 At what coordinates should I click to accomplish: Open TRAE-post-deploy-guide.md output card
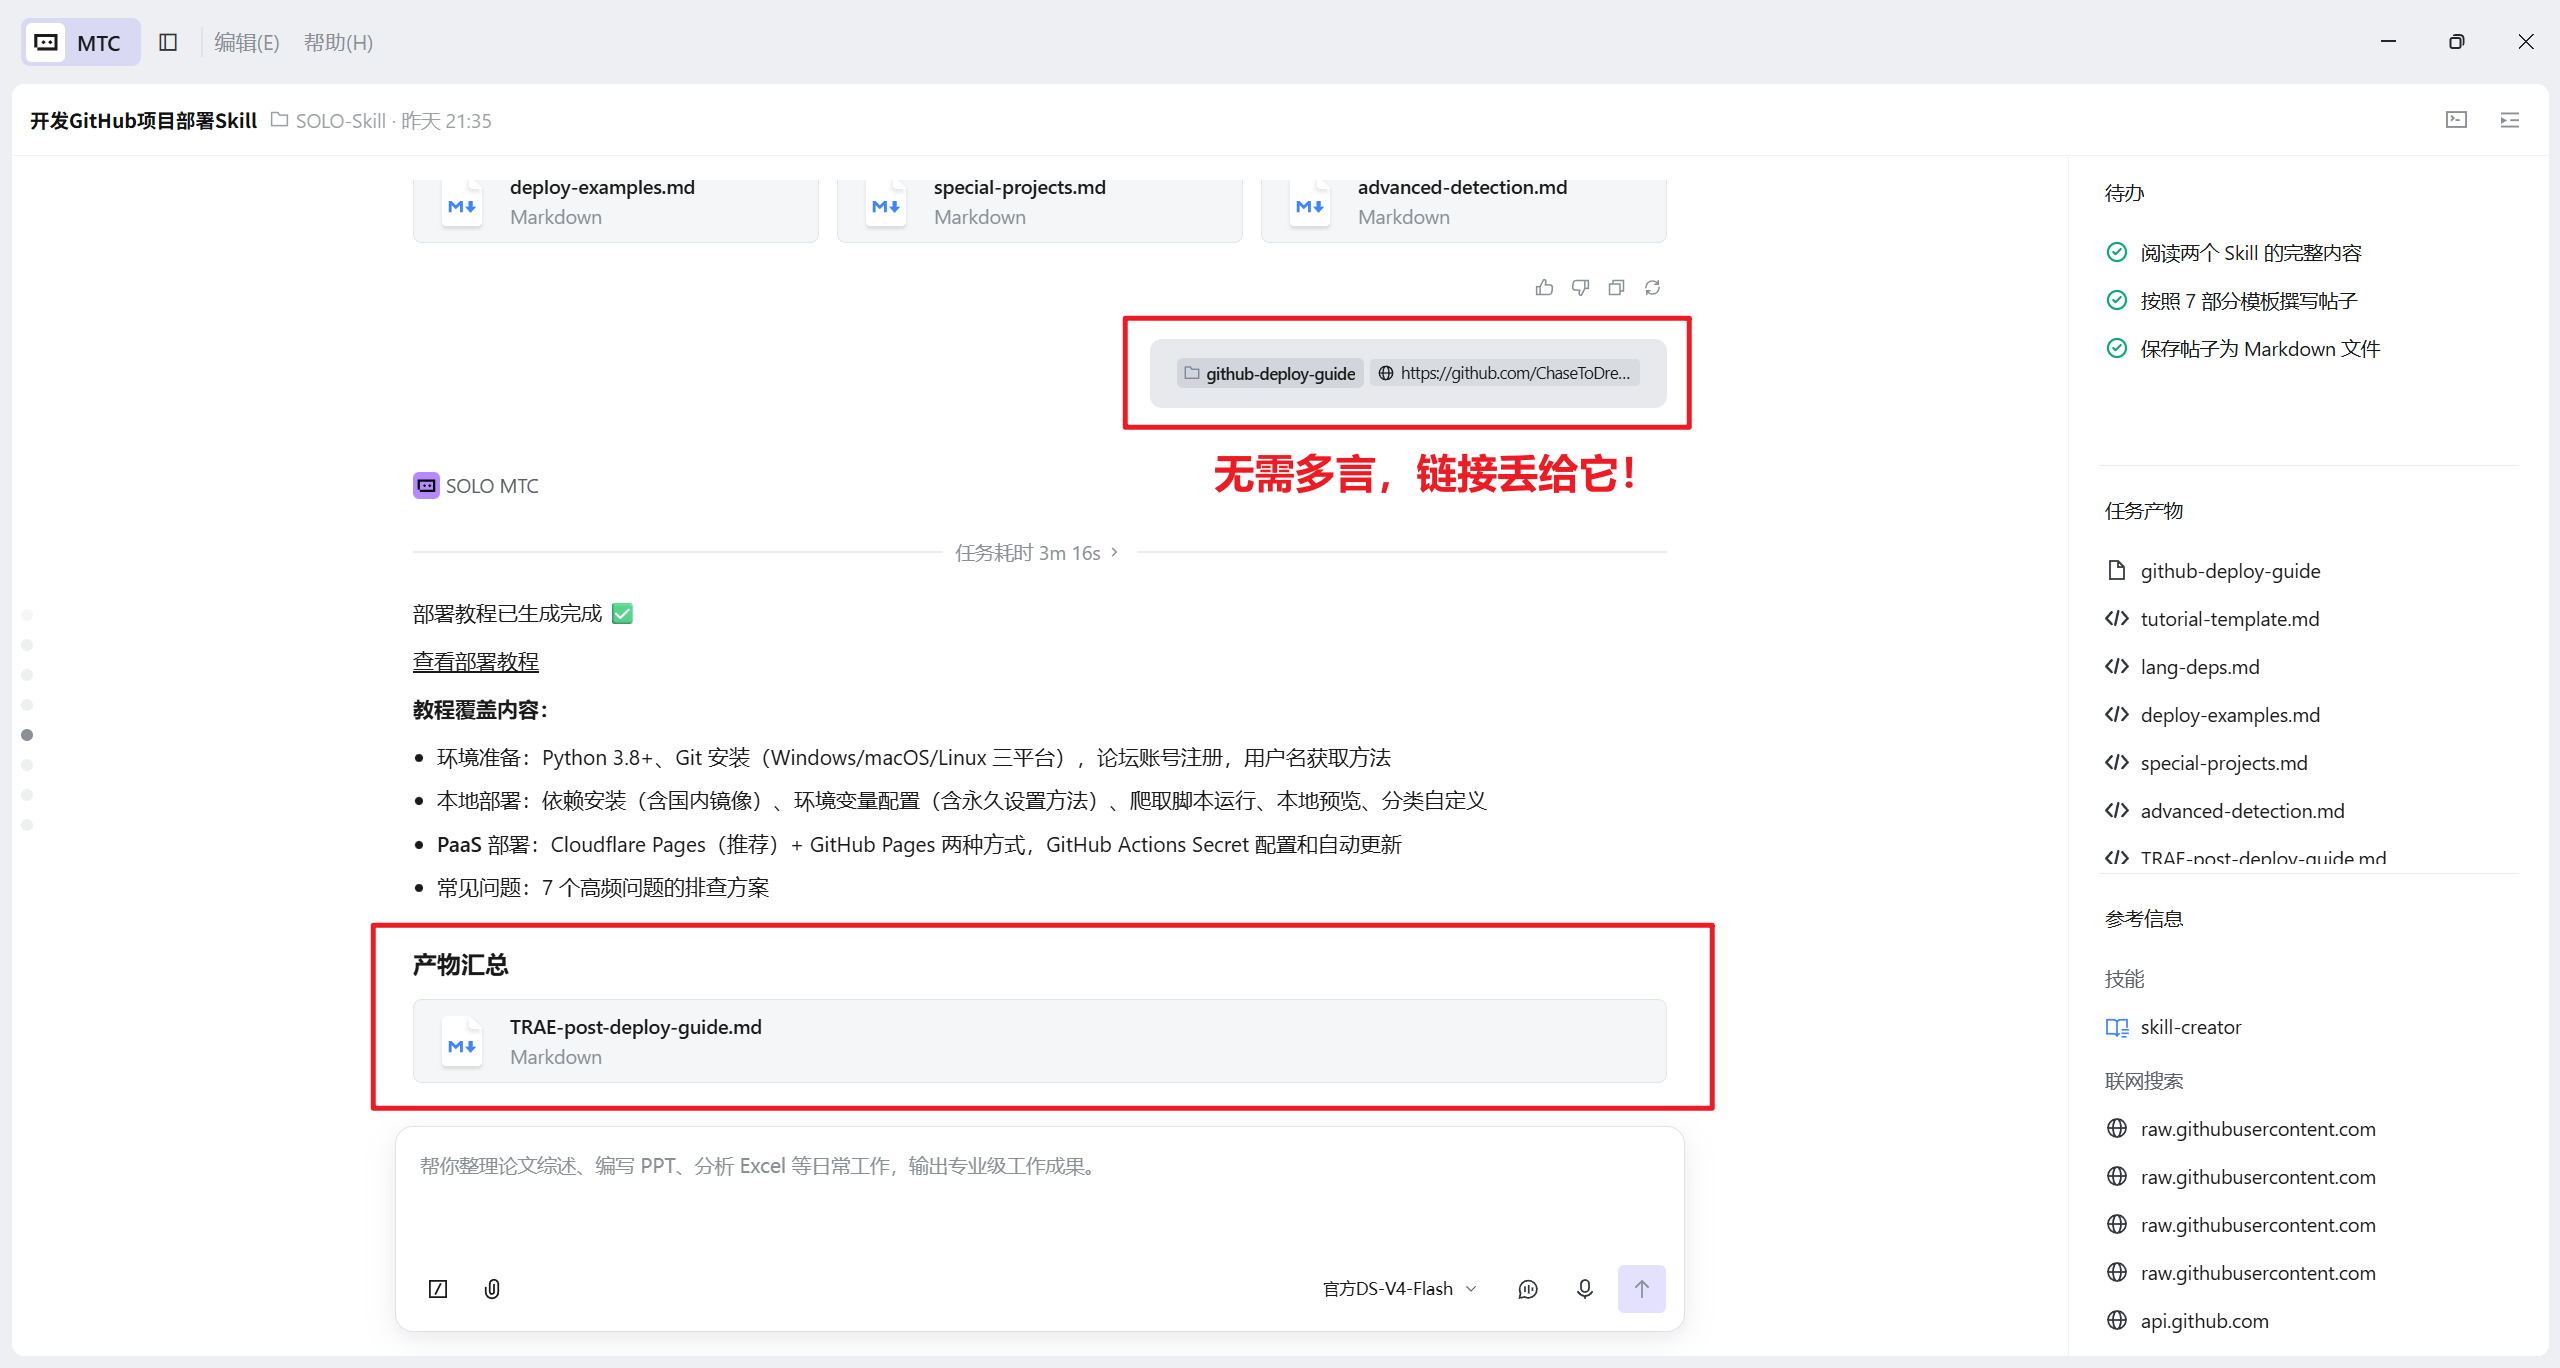point(1039,1041)
